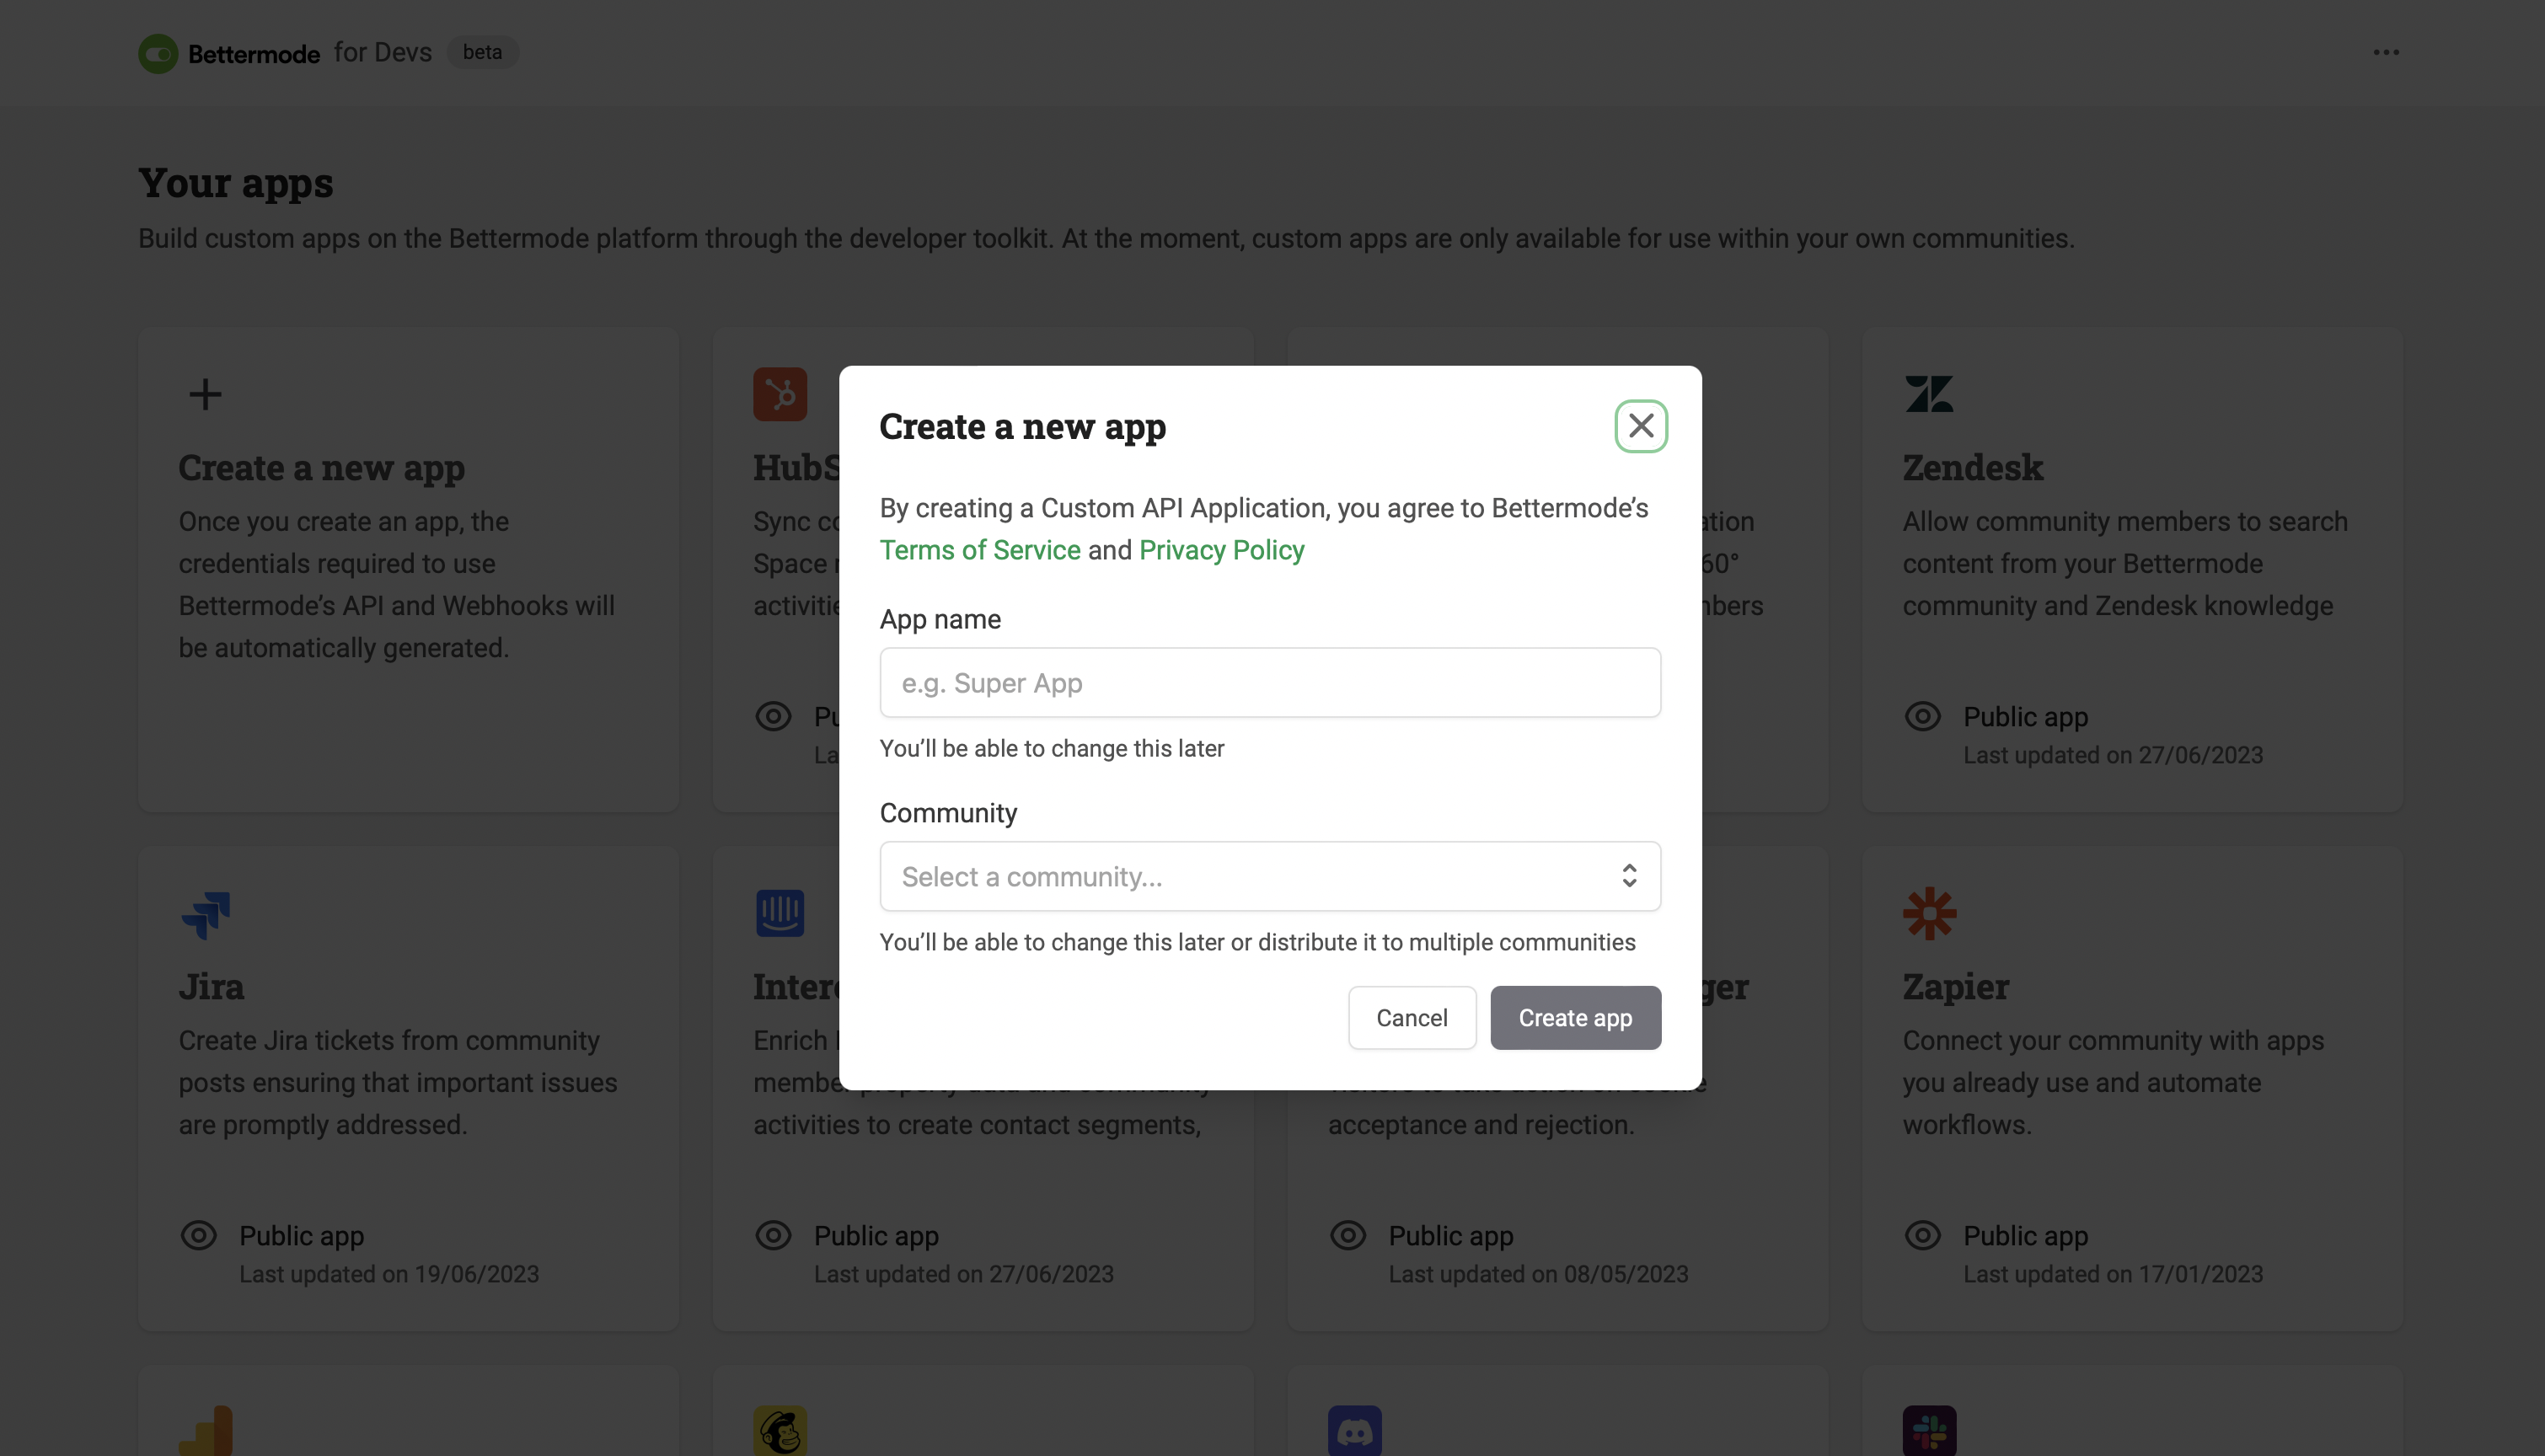Viewport: 2545px width, 1456px height.
Task: Click the App name field label
Action: point(940,619)
